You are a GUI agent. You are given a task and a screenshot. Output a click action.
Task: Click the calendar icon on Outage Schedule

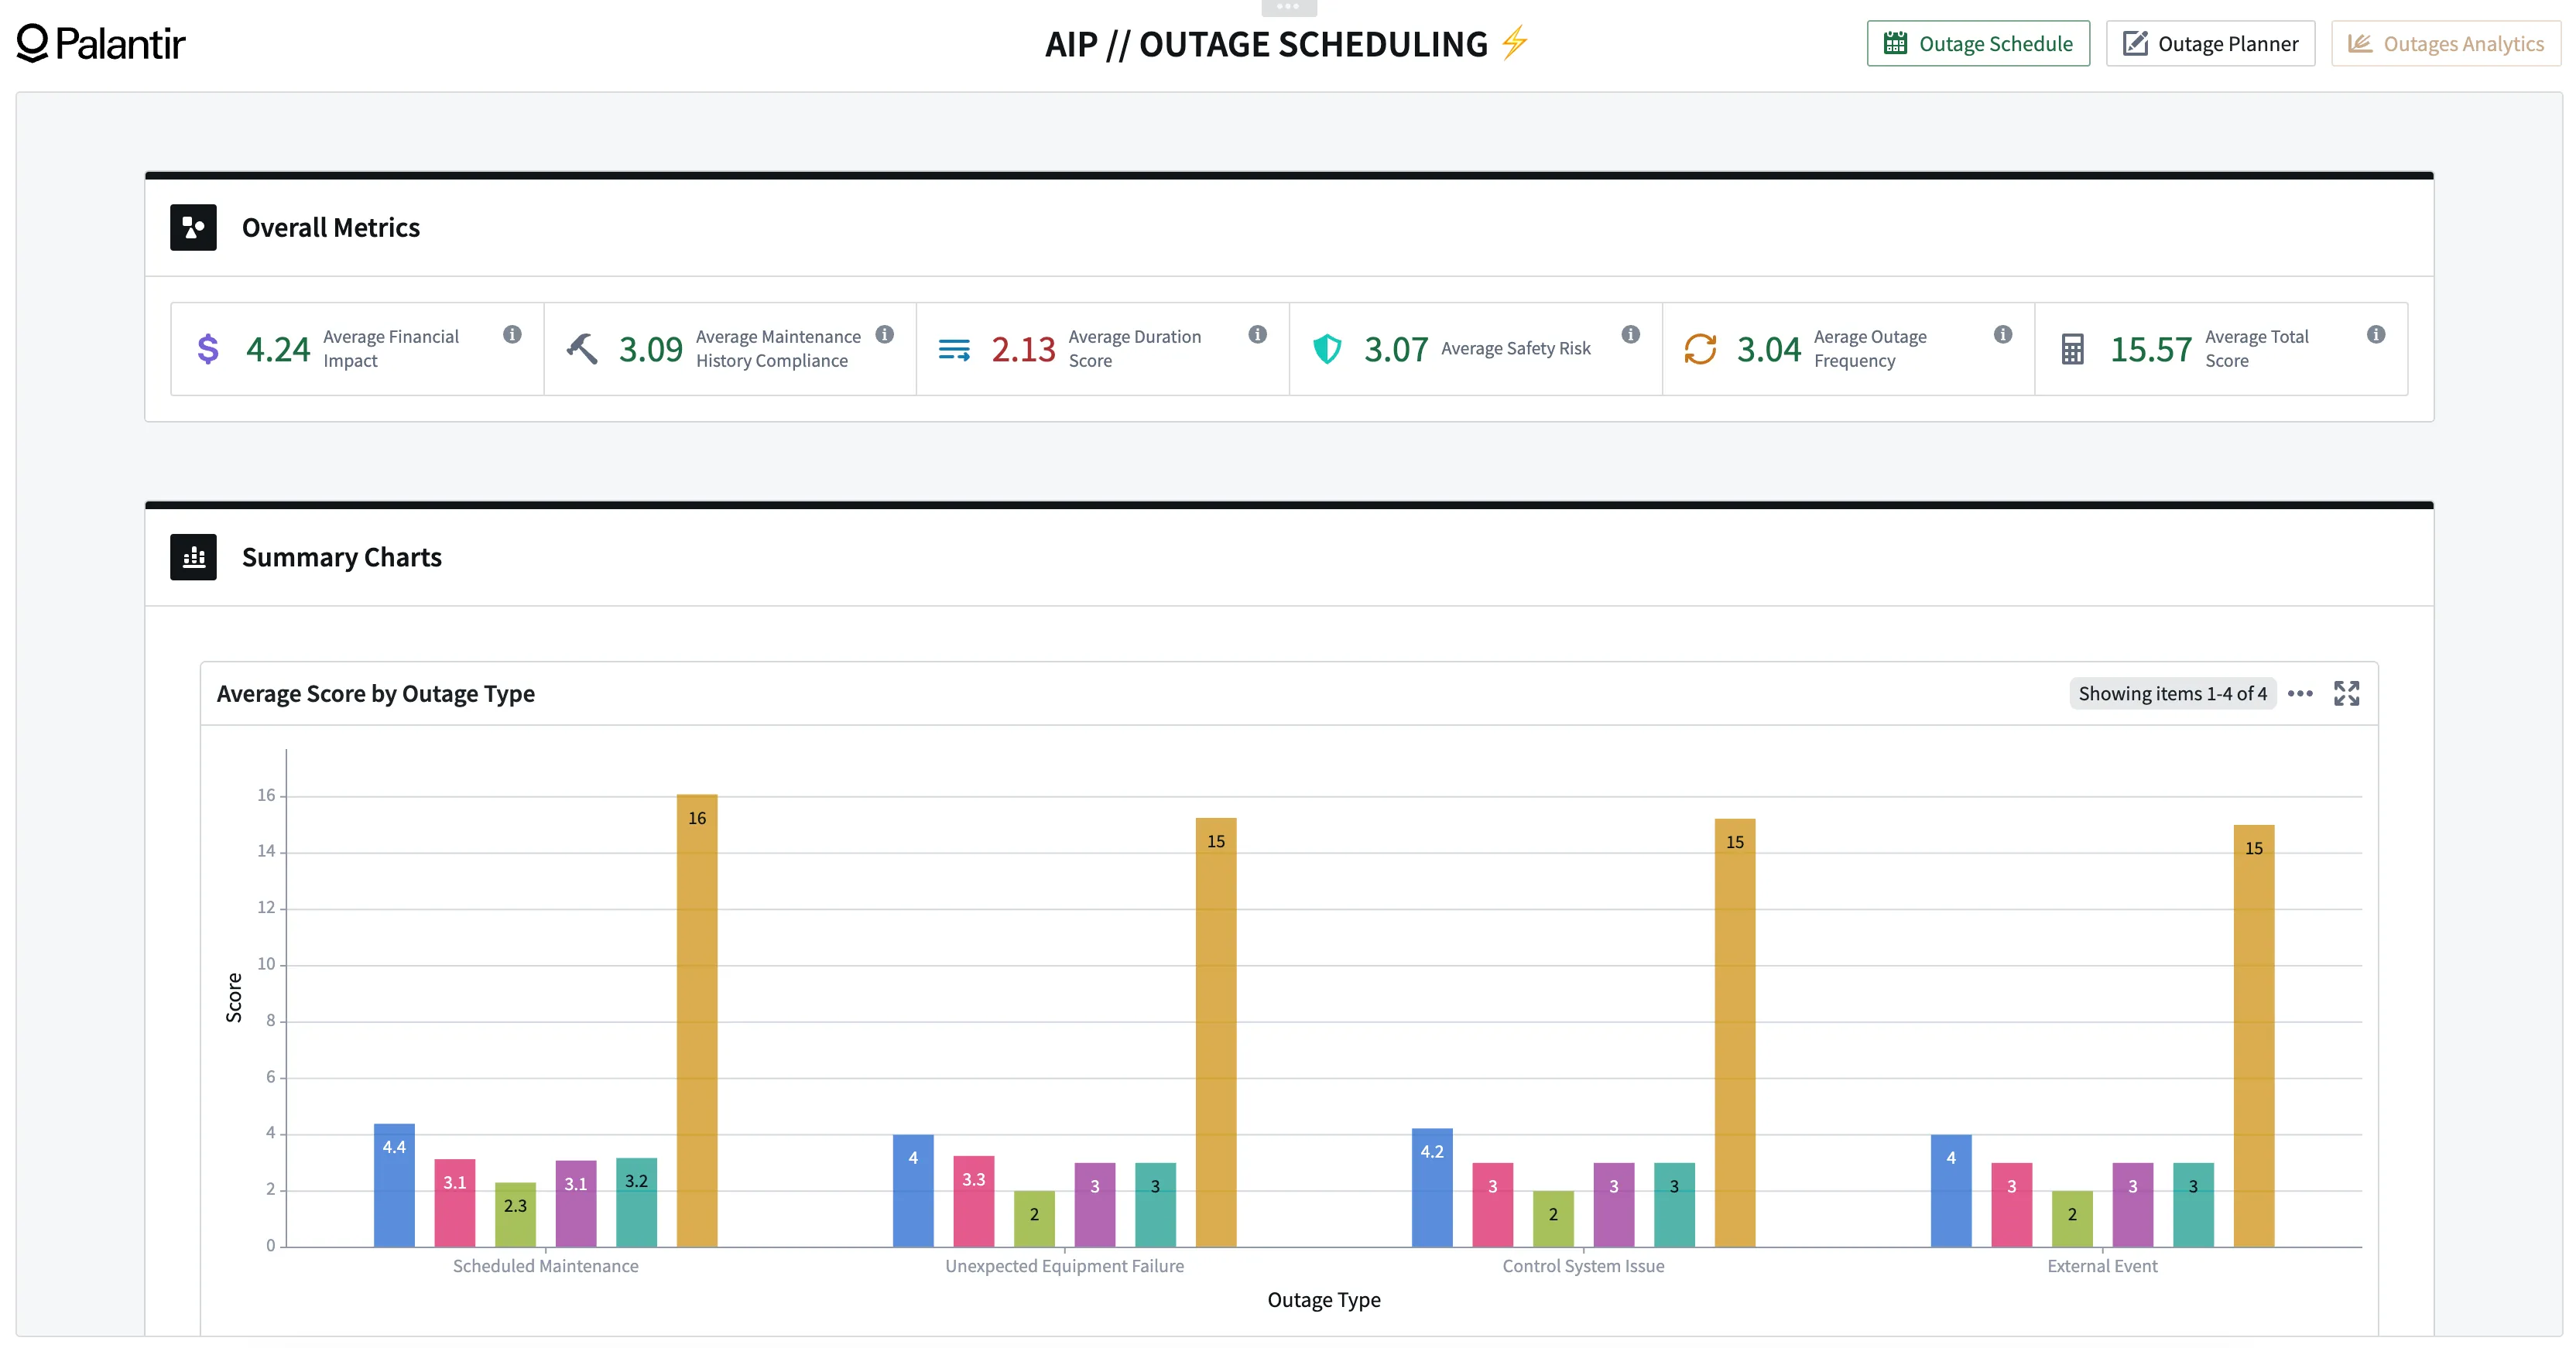point(1894,43)
